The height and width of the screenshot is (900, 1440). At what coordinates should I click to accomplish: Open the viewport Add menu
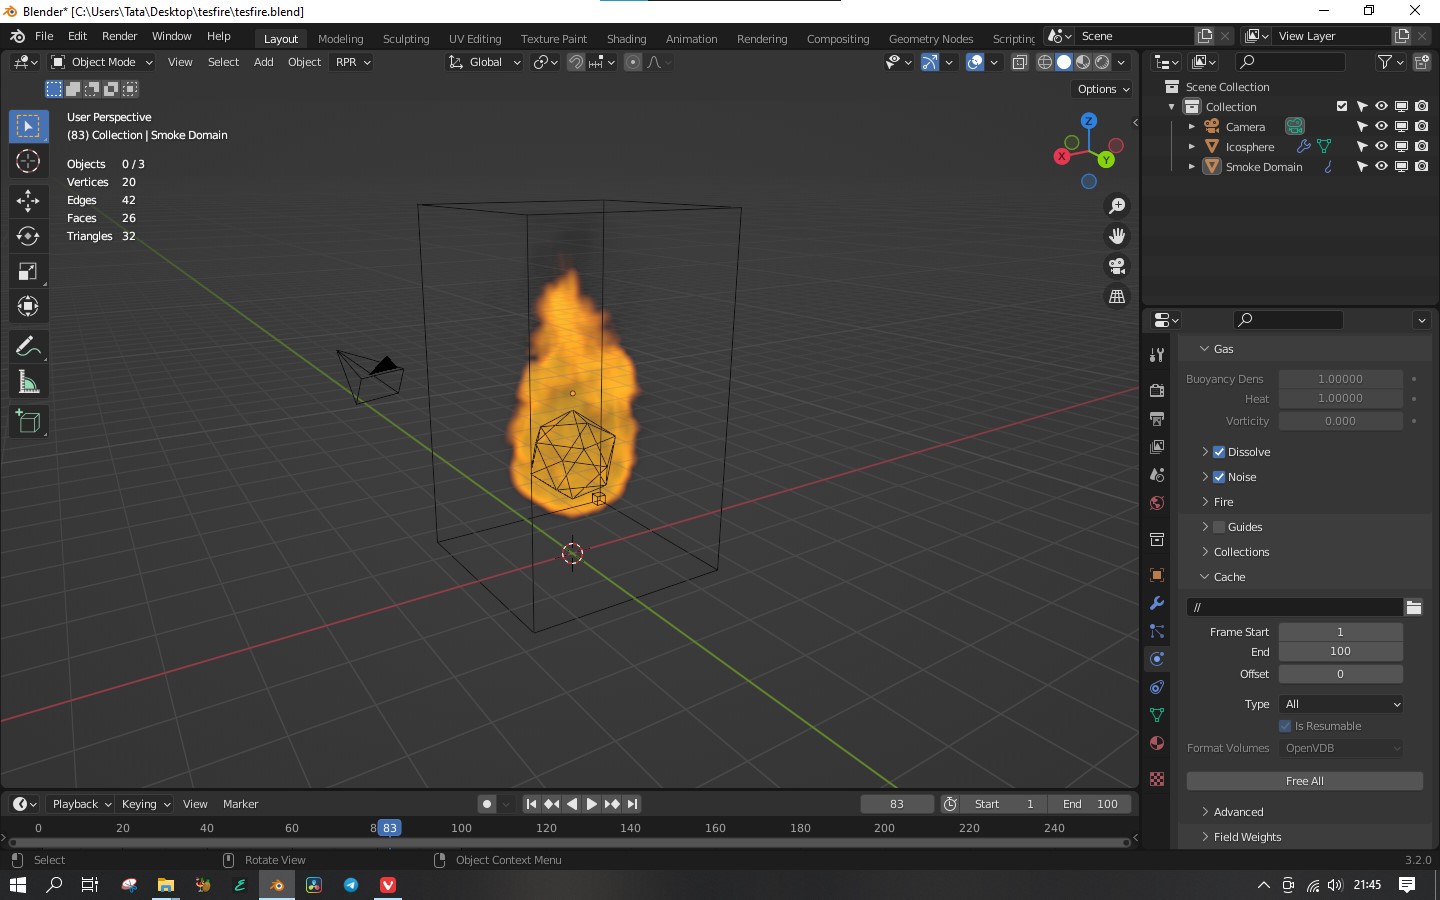coord(263,62)
